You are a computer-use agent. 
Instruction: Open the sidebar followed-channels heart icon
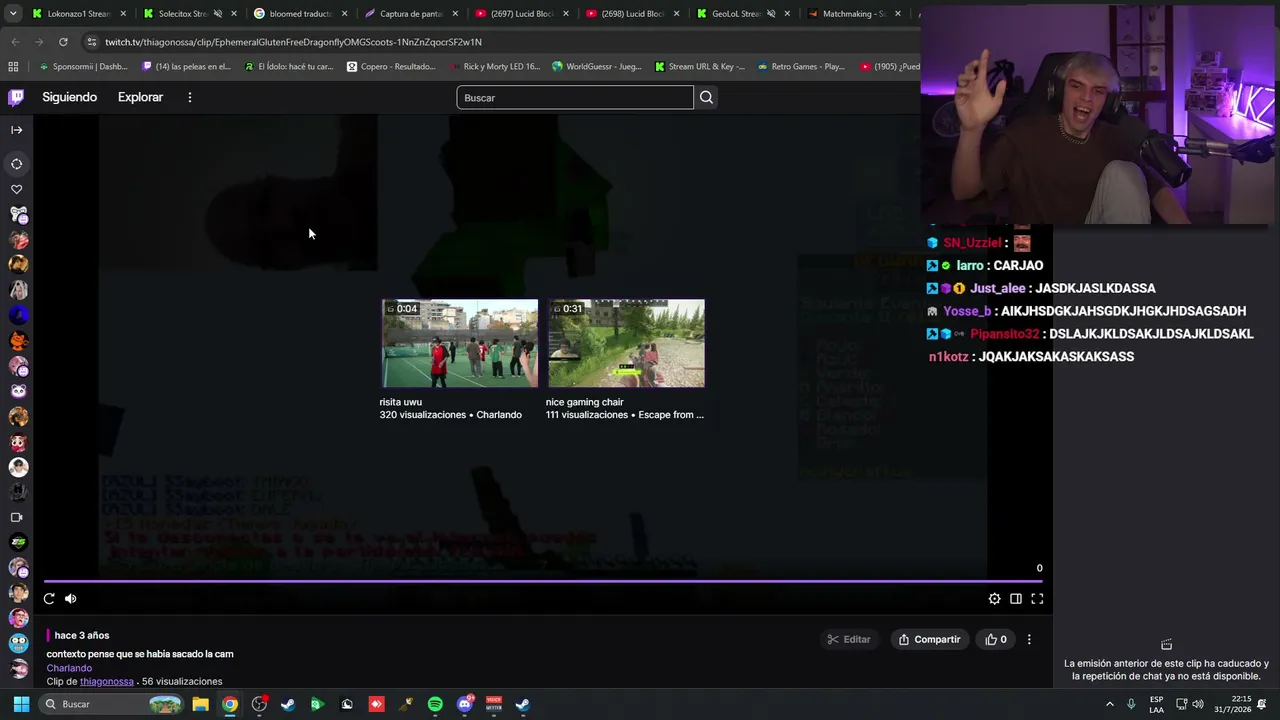[16, 189]
